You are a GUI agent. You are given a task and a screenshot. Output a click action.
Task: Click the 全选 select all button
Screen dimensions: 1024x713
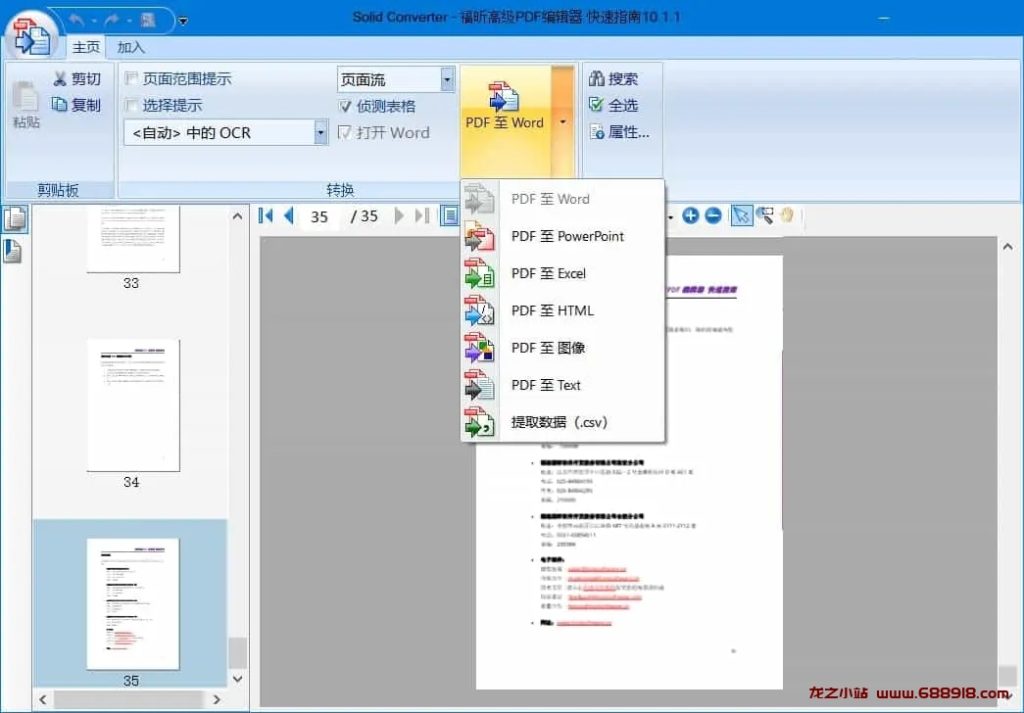613,105
